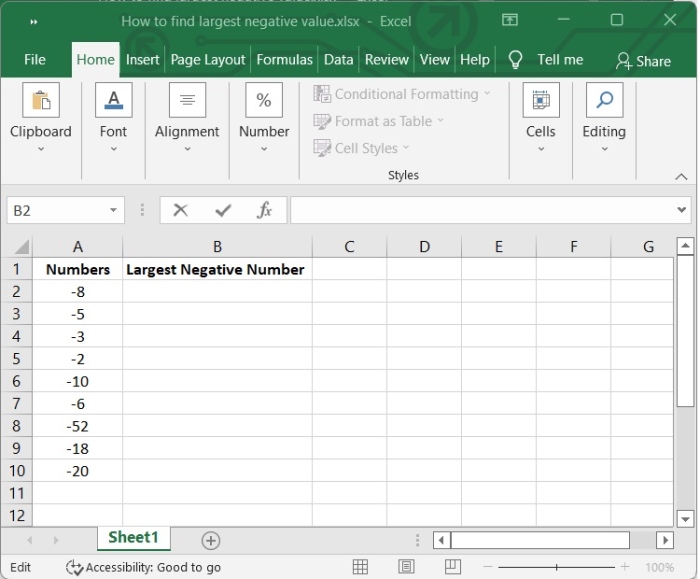Open the Font group icon
The image size is (700, 579).
coord(114,100)
